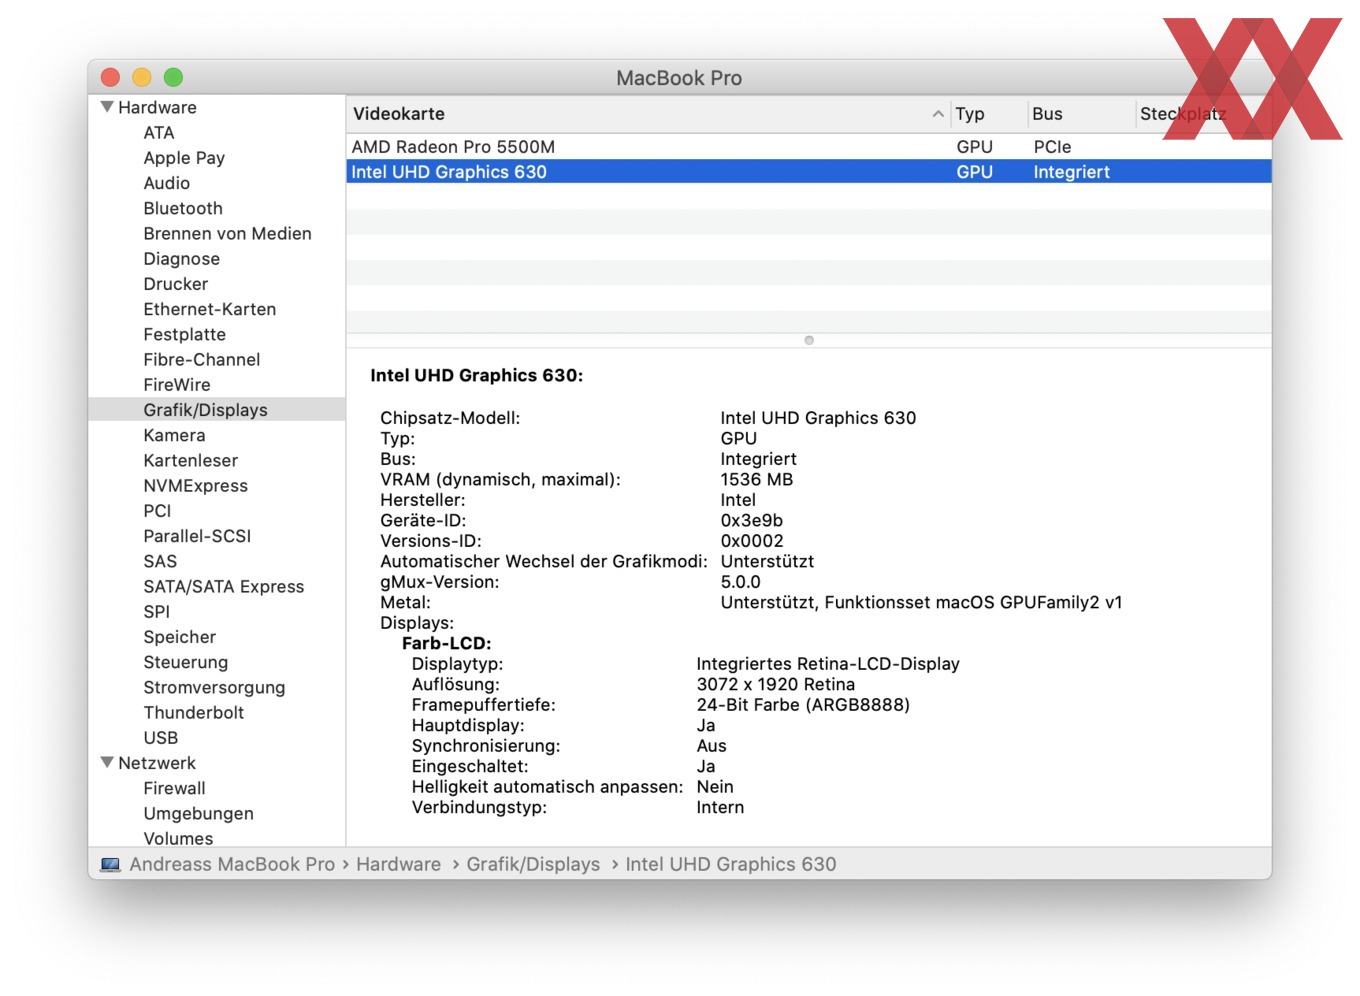Open the Festplatte entry
Viewport: 1360px width, 996px height.
[184, 334]
